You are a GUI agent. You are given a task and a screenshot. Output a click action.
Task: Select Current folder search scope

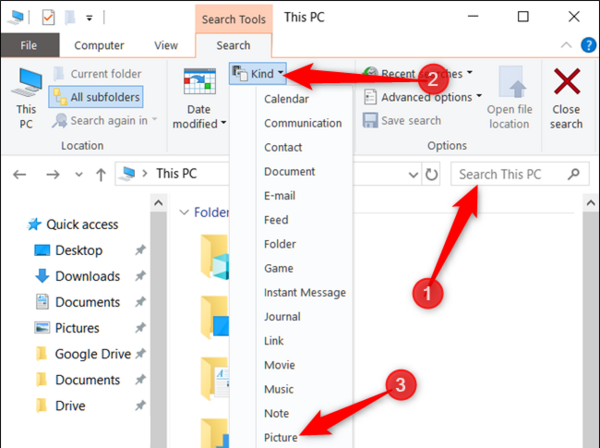tap(98, 73)
